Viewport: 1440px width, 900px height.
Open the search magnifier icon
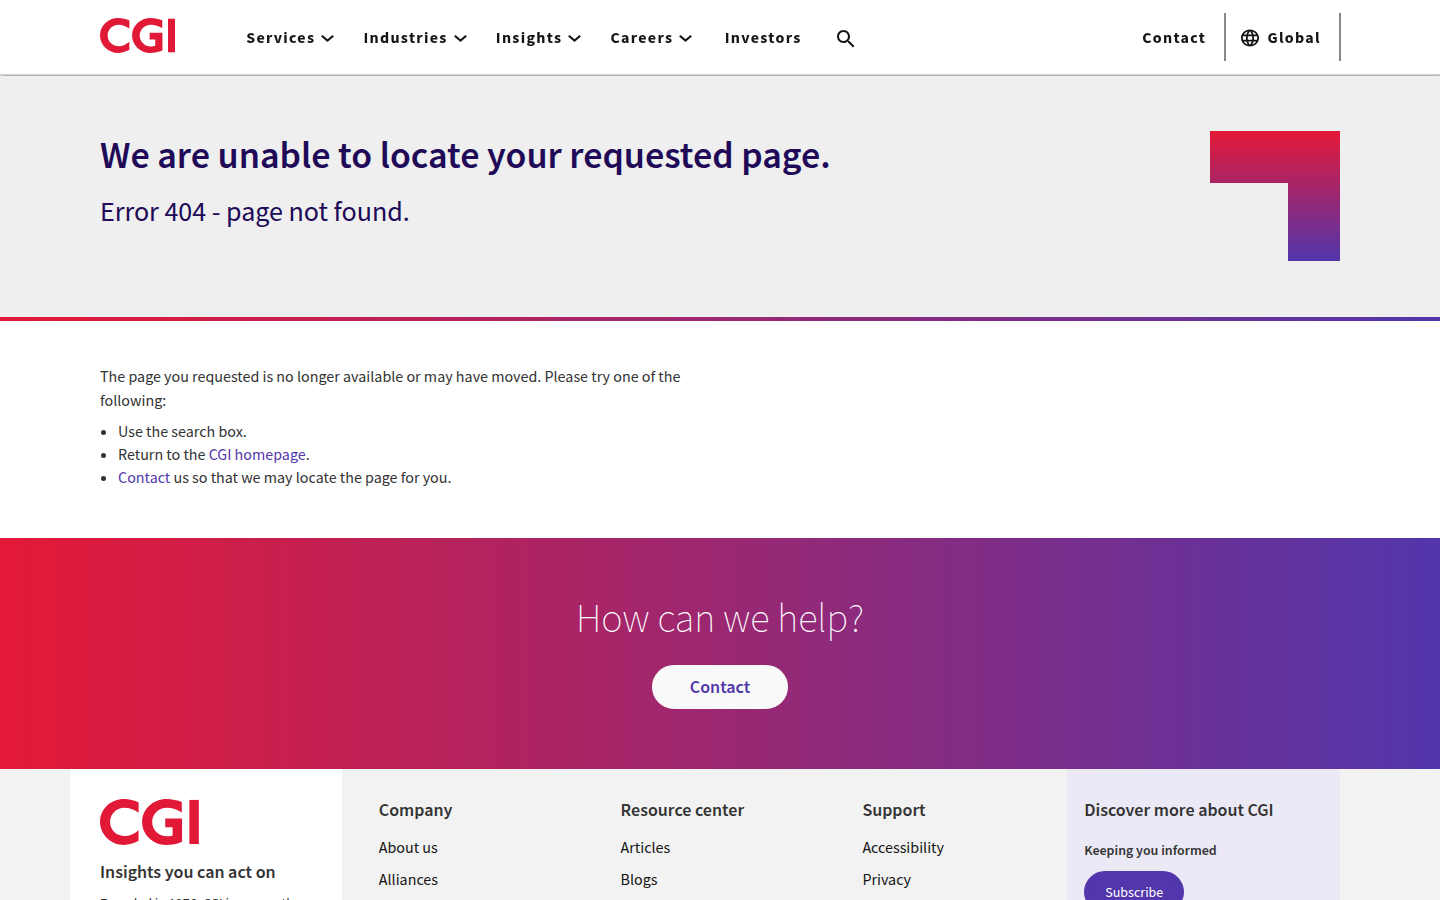coord(845,38)
